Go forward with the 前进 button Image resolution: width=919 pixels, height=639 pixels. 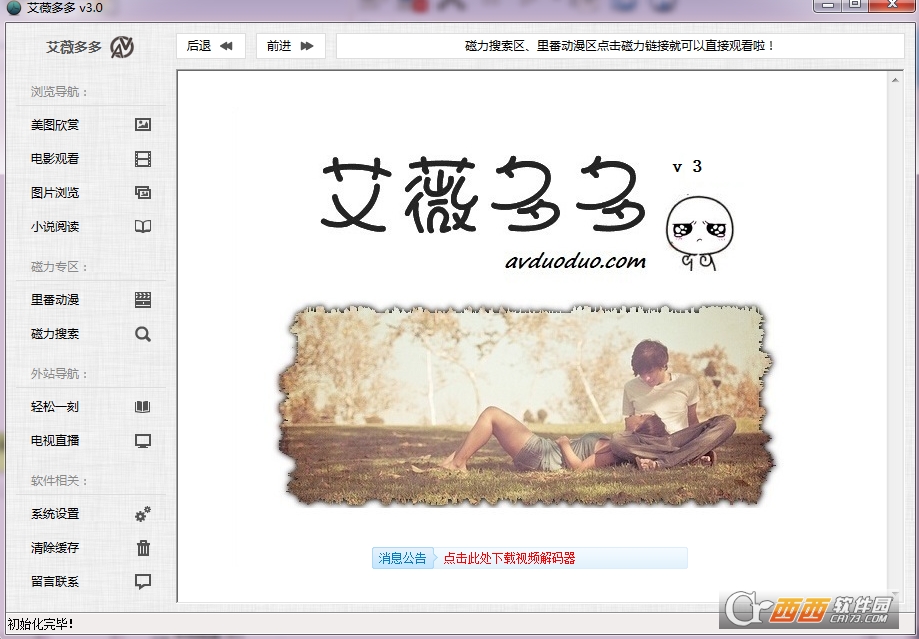click(290, 46)
